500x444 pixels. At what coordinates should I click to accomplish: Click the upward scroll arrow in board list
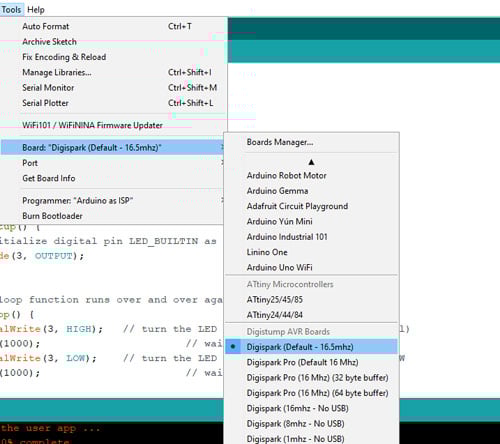tap(311, 162)
